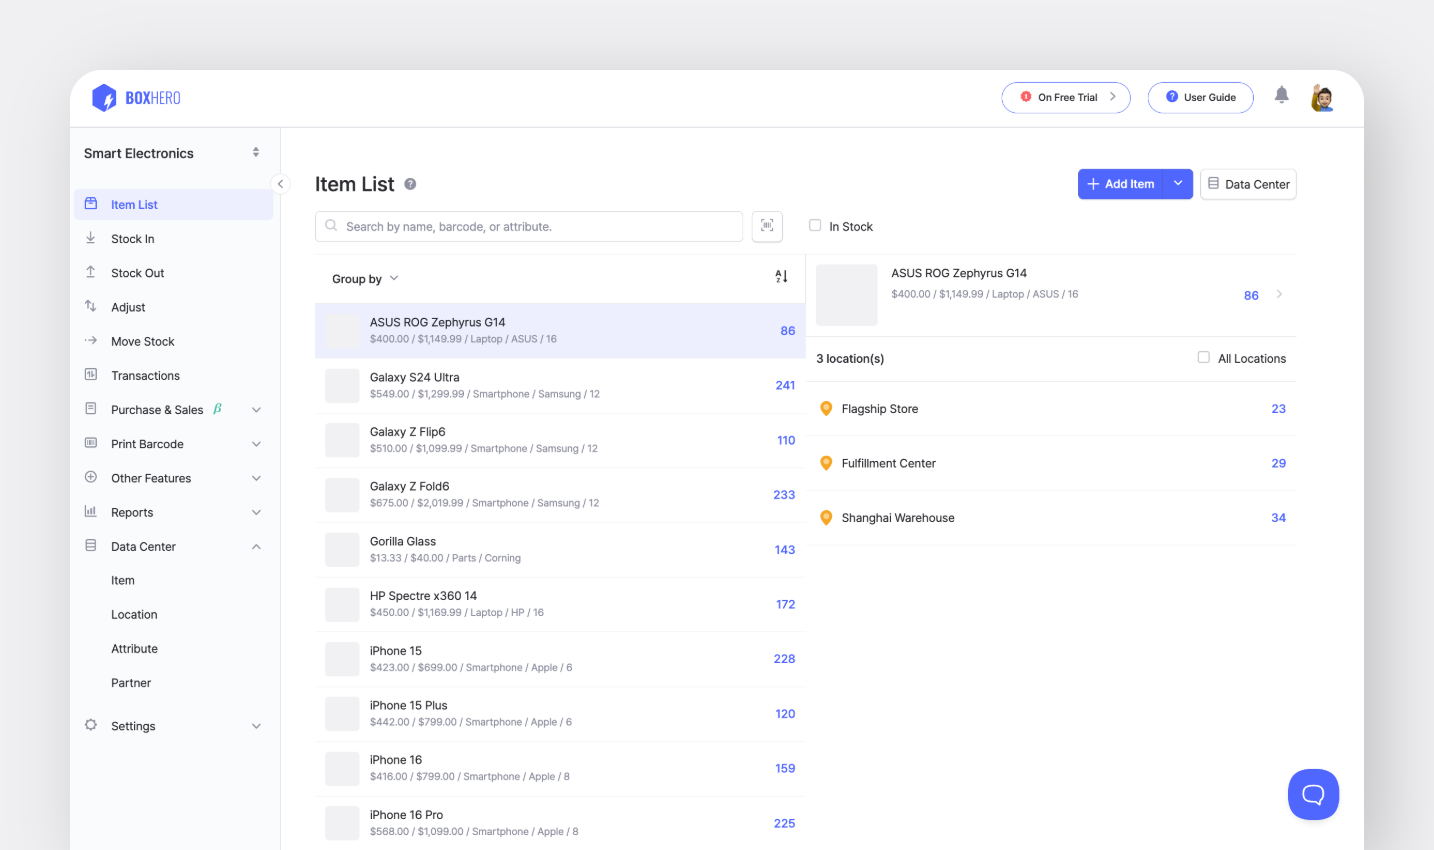The image size is (1434, 850).
Task: Check the All Locations checkbox
Action: coord(1203,357)
